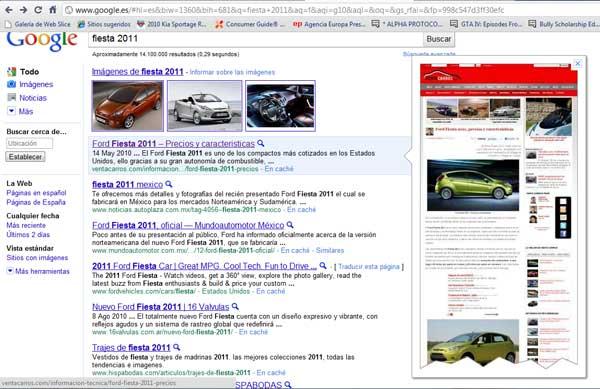Screen dimensions: 600x389
Task: Open En caché for ventacarros result
Action: [279, 169]
